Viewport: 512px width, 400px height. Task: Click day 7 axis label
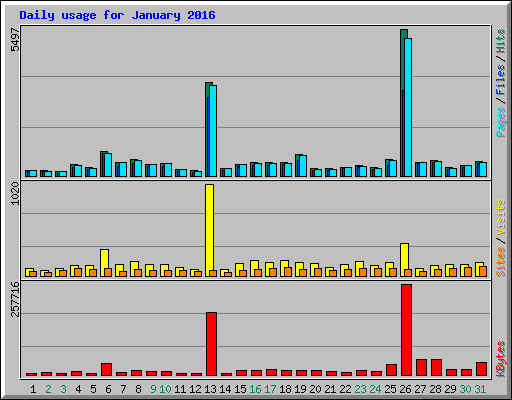point(123,389)
